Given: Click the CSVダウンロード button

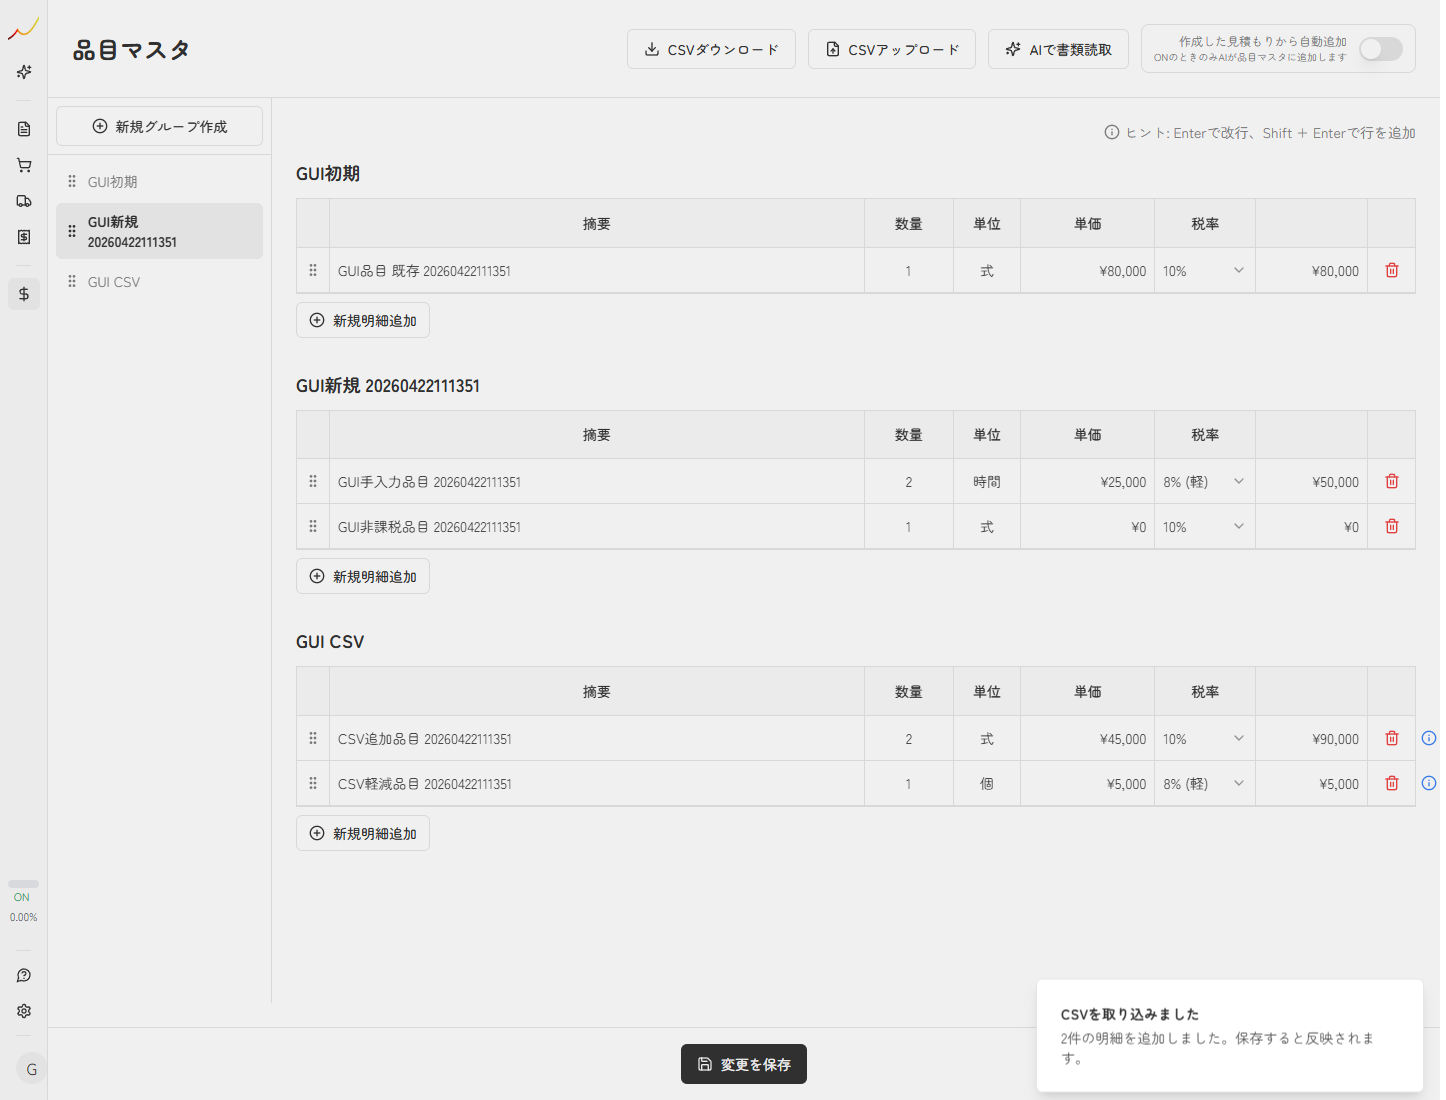Looking at the screenshot, I should [x=711, y=48].
